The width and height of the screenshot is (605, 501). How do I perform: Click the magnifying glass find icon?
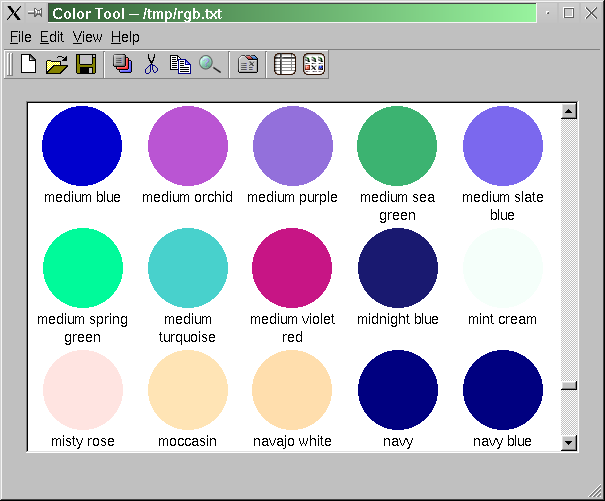pyautogui.click(x=210, y=64)
